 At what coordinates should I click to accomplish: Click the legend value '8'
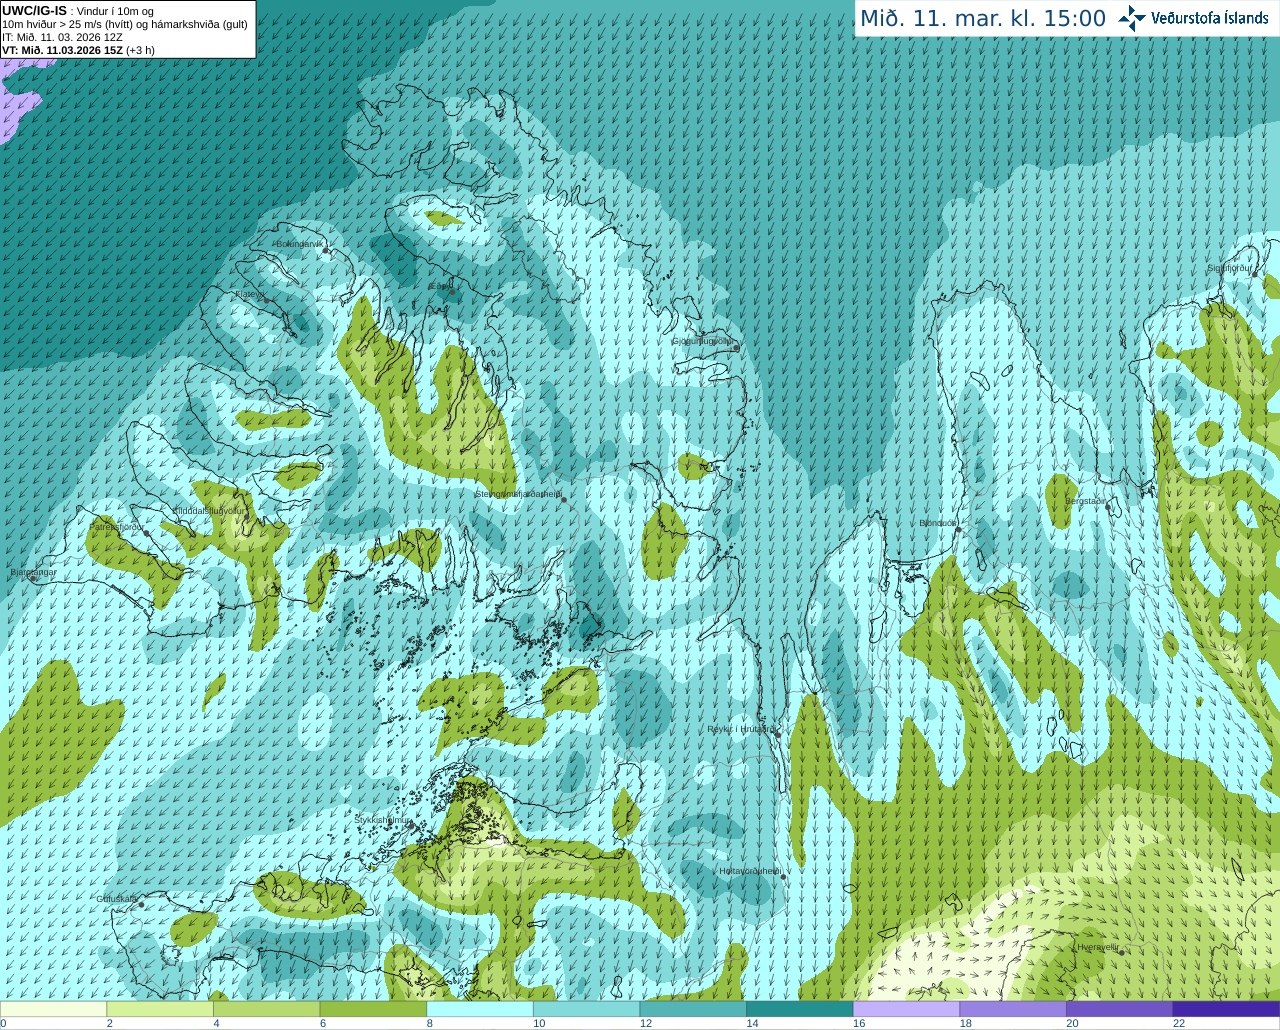click(430, 1023)
